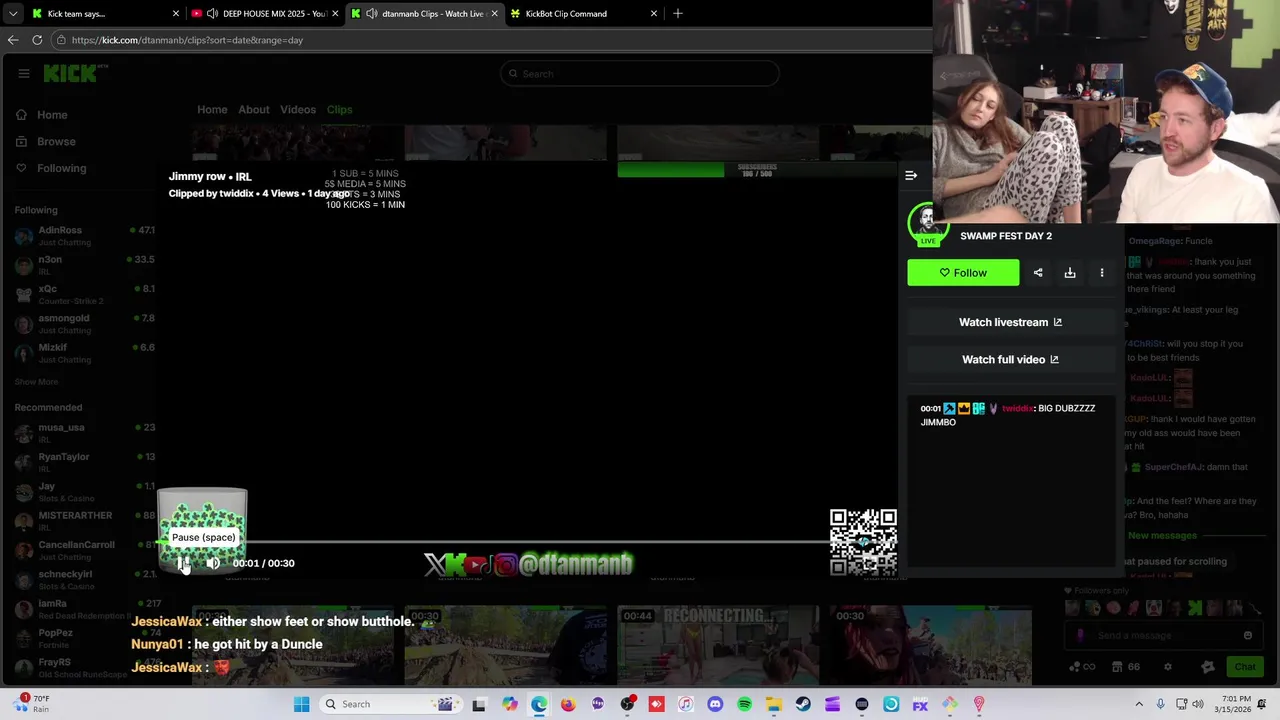Select the browser address bar URL
The height and width of the screenshot is (720, 1280).
point(187,40)
